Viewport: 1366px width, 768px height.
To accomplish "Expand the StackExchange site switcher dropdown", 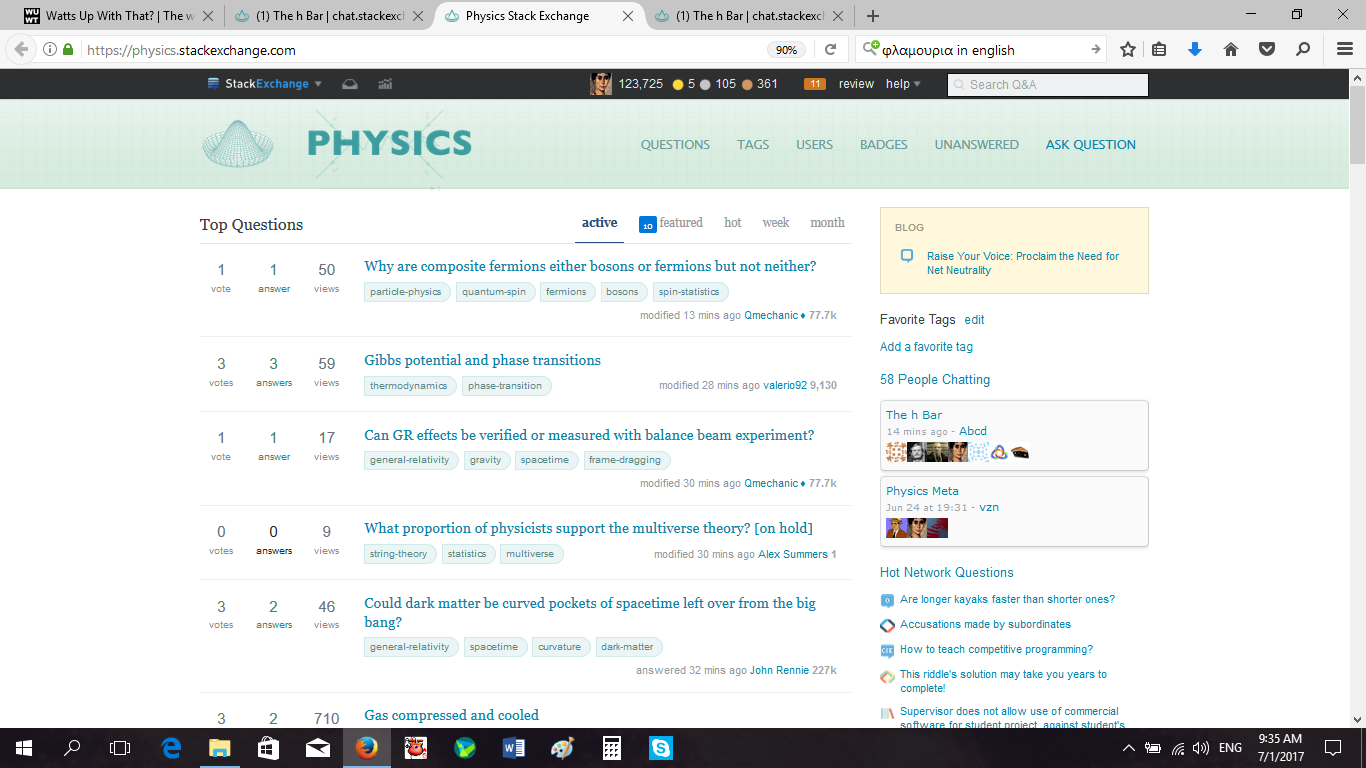I will click(x=265, y=84).
